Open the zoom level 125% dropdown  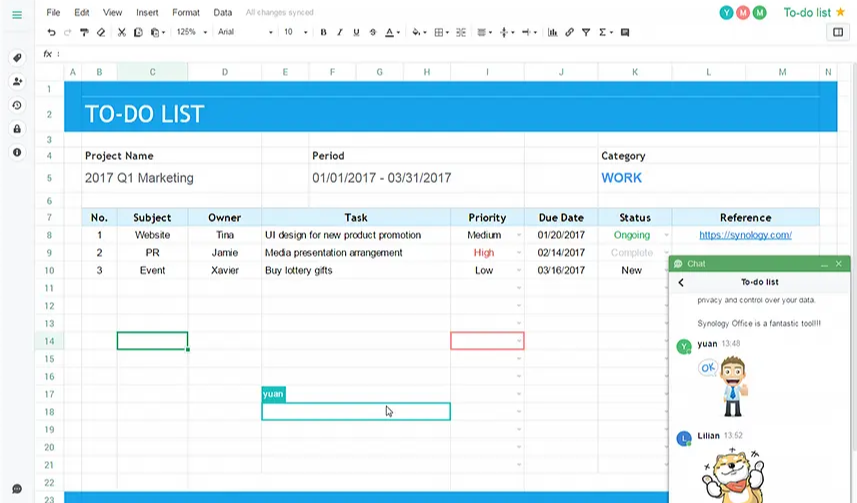click(191, 32)
